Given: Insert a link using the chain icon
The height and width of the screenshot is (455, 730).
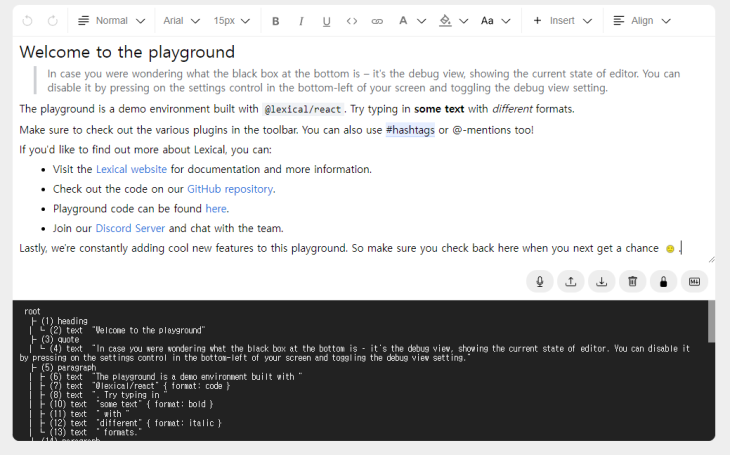Looking at the screenshot, I should tap(377, 21).
